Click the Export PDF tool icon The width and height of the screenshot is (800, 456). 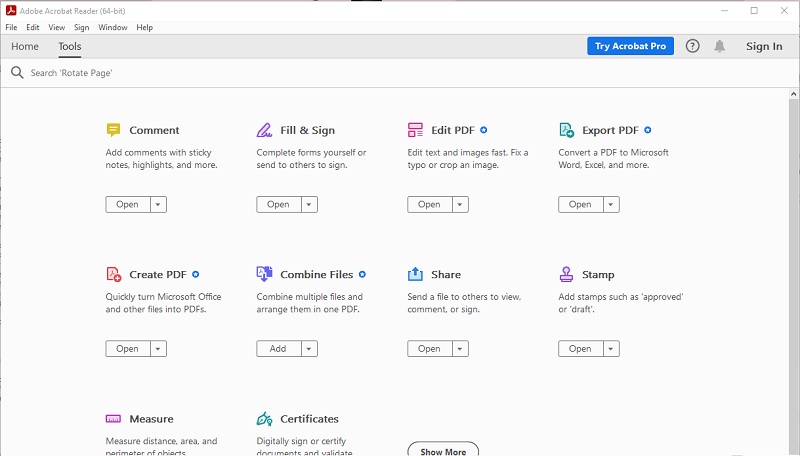click(x=566, y=130)
